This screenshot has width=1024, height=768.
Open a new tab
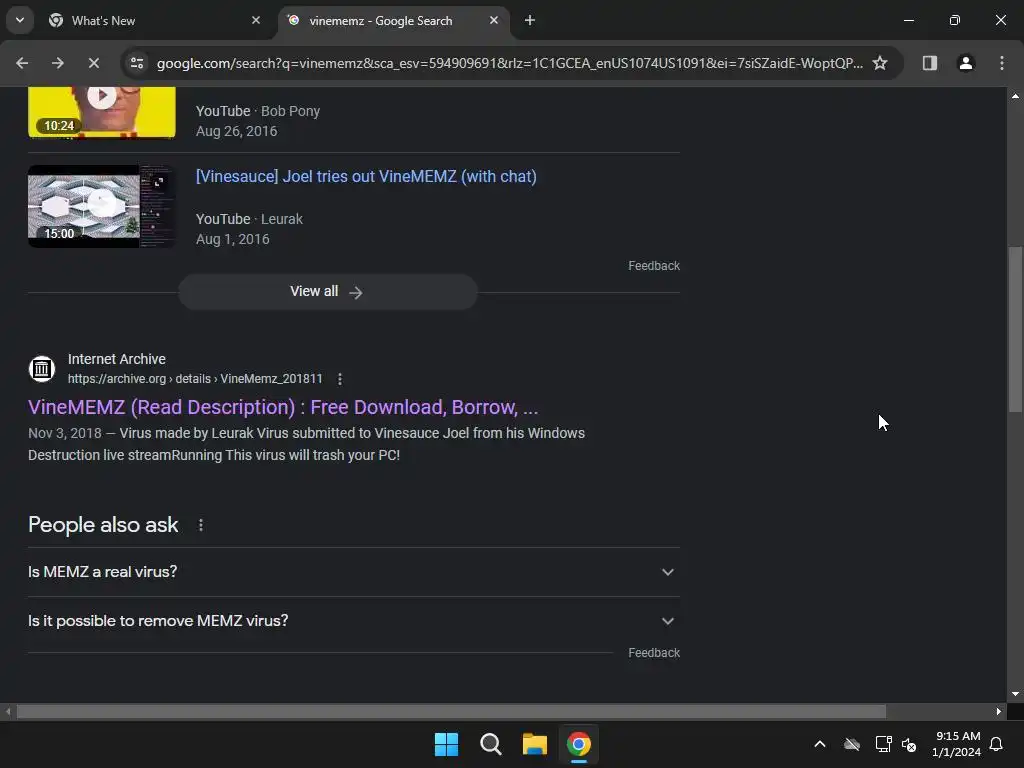coord(530,20)
